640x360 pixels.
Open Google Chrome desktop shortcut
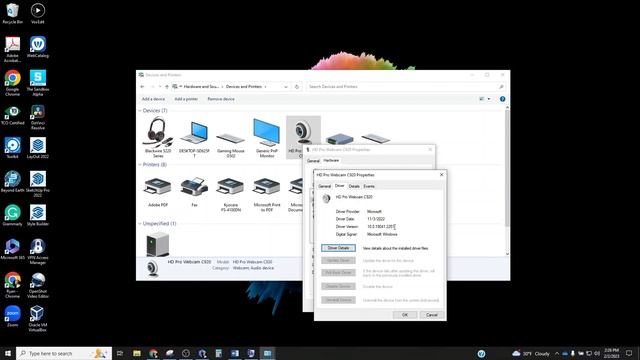(13, 83)
